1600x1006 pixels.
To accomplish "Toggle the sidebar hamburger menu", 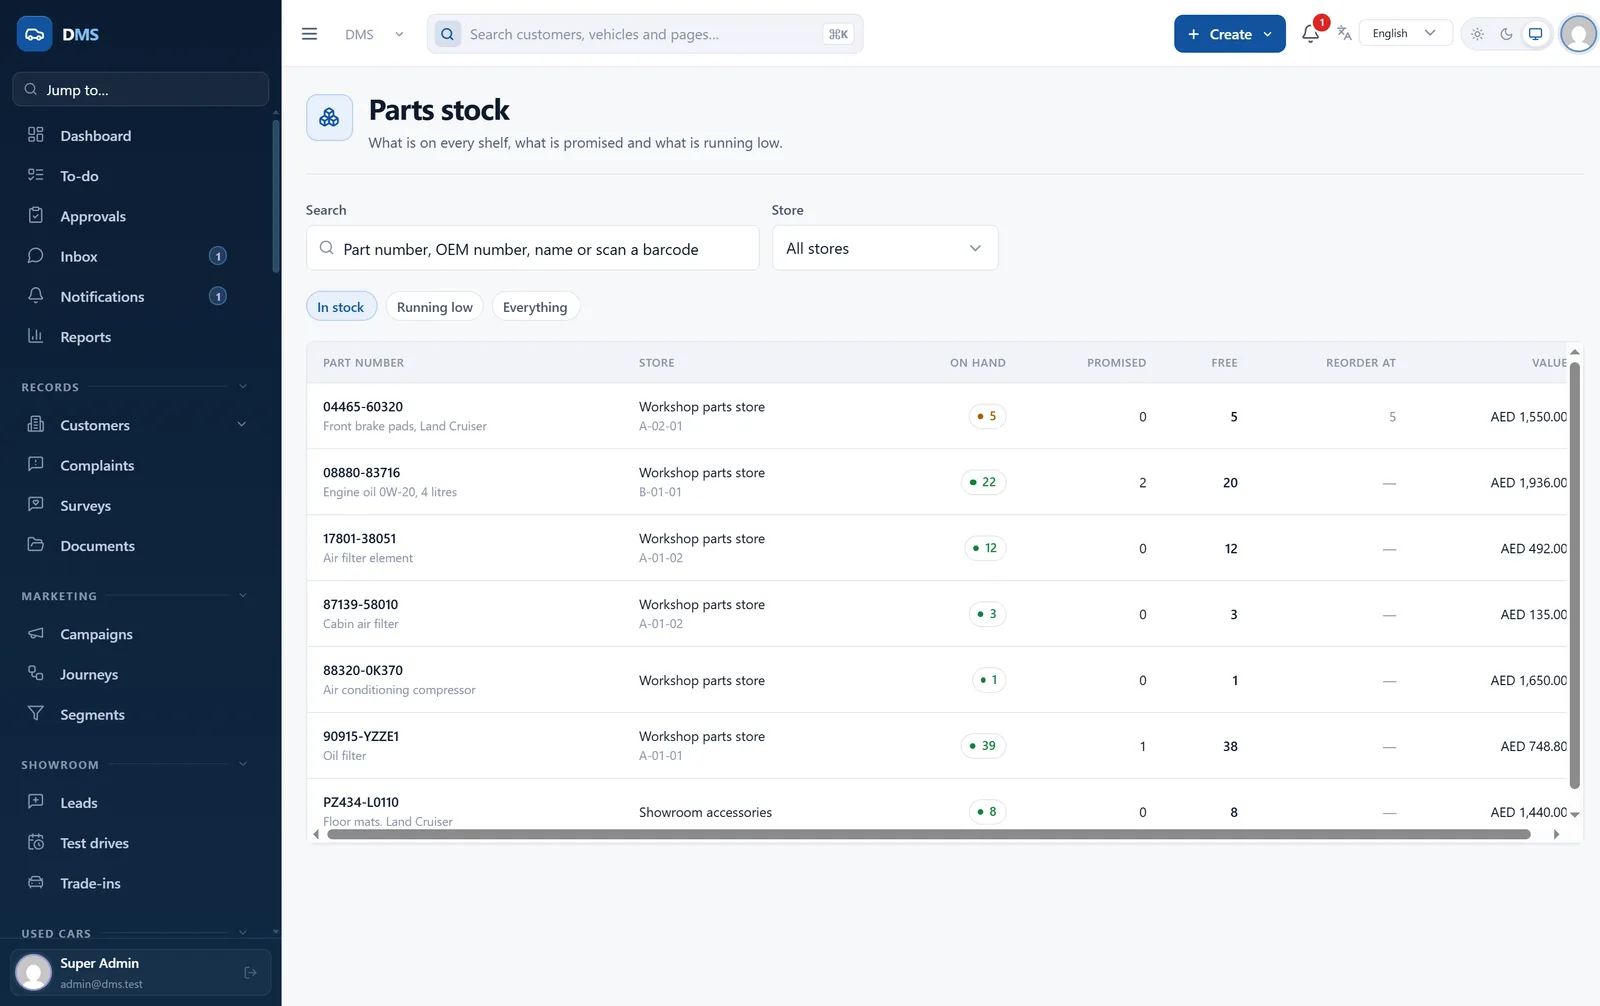I will pyautogui.click(x=310, y=34).
